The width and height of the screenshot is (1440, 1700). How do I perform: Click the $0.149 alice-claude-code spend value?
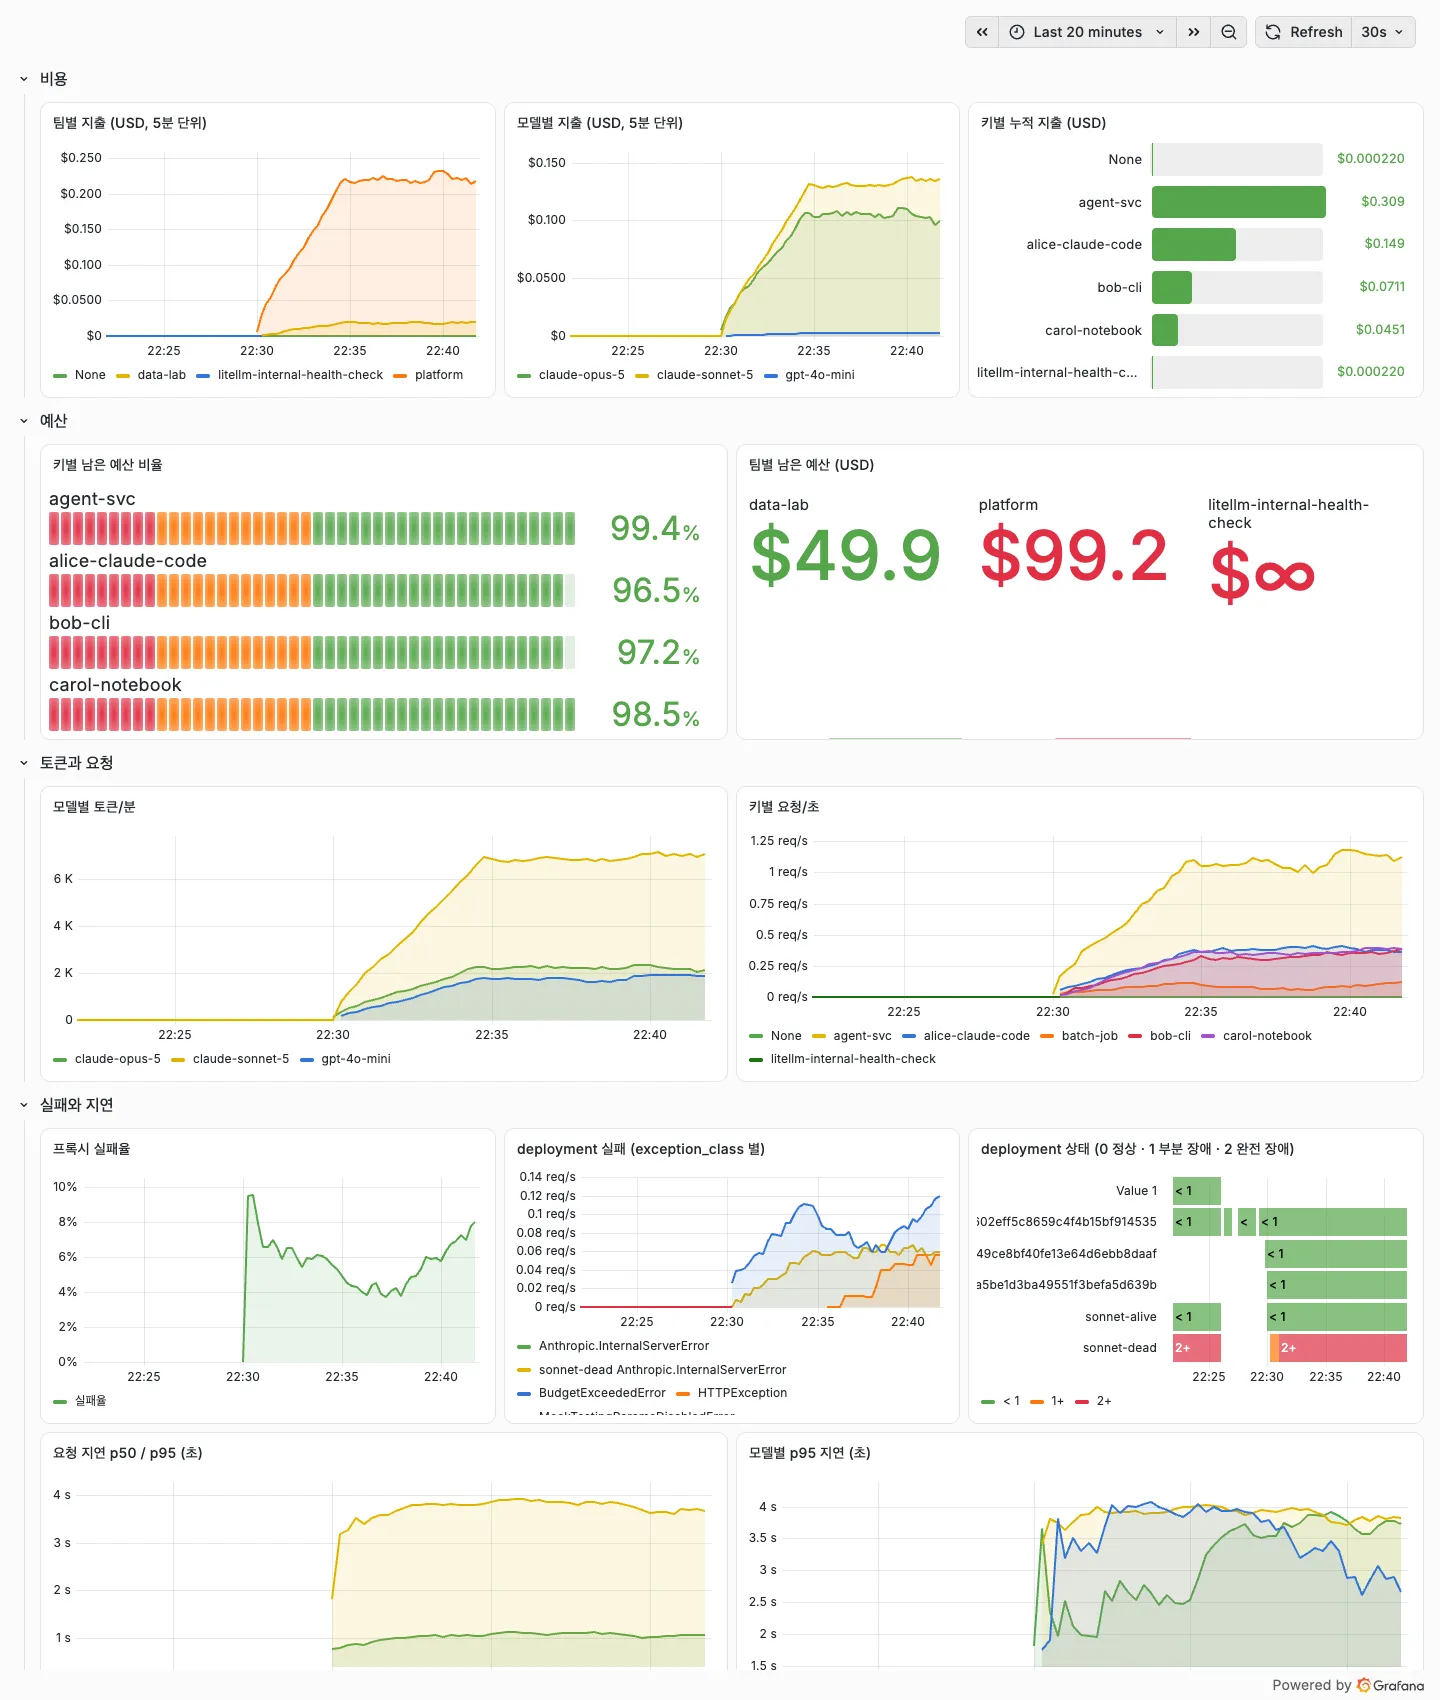click(1384, 244)
